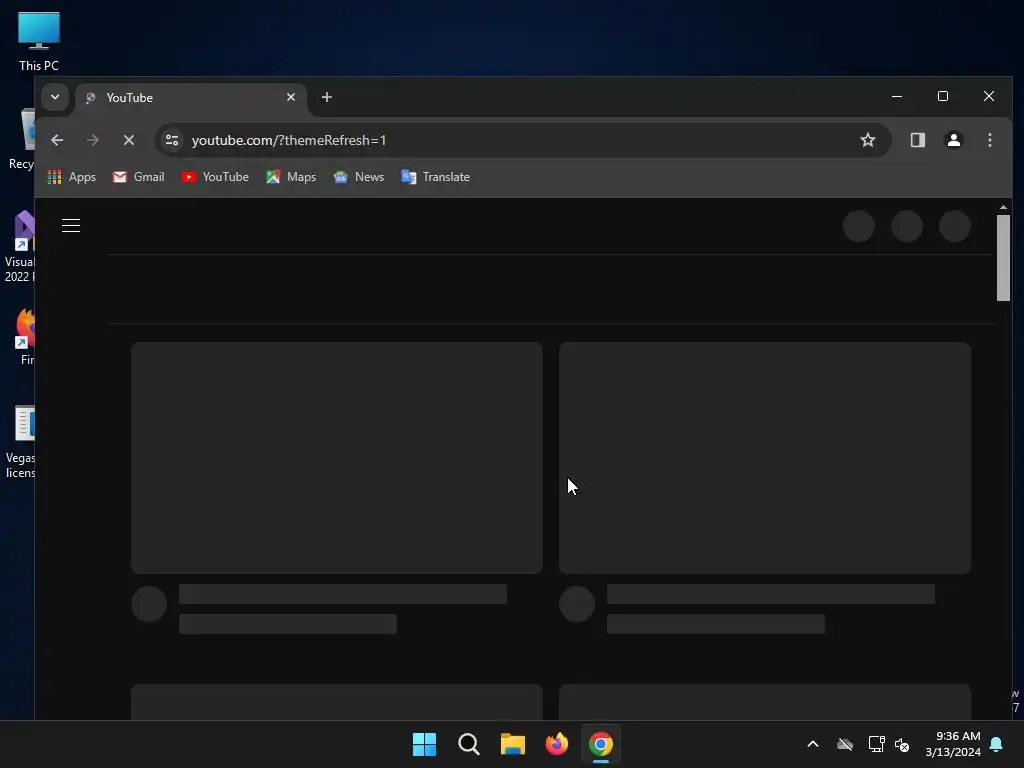The width and height of the screenshot is (1024, 768).
Task: Open the Chrome profile icon
Action: [x=953, y=140]
